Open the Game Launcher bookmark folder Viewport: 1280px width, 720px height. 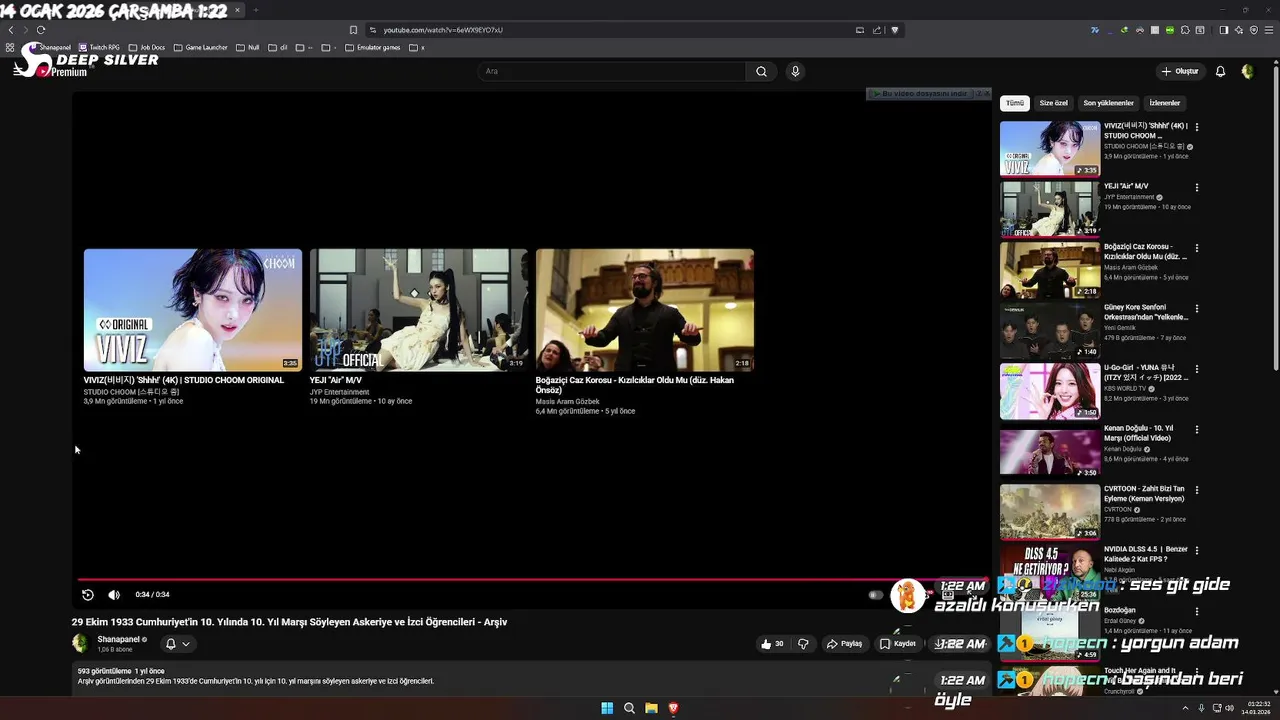click(200, 47)
